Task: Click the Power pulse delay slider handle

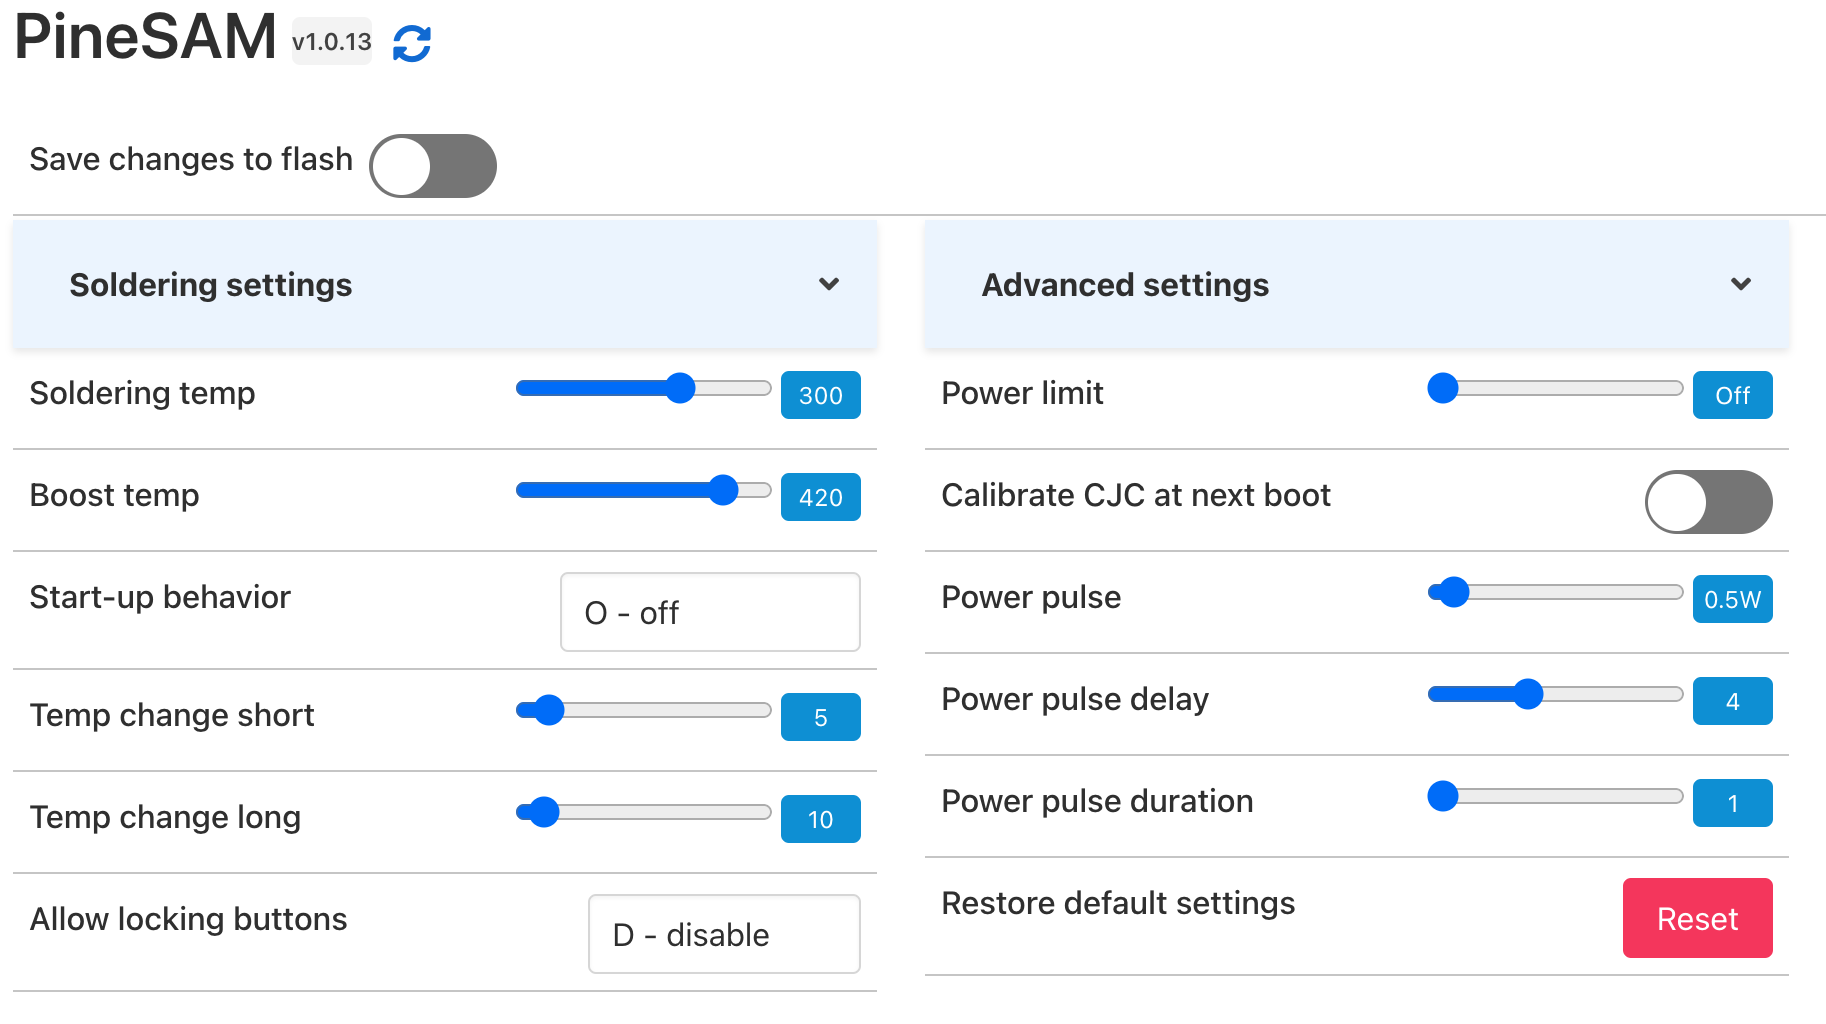Action: point(1528,693)
